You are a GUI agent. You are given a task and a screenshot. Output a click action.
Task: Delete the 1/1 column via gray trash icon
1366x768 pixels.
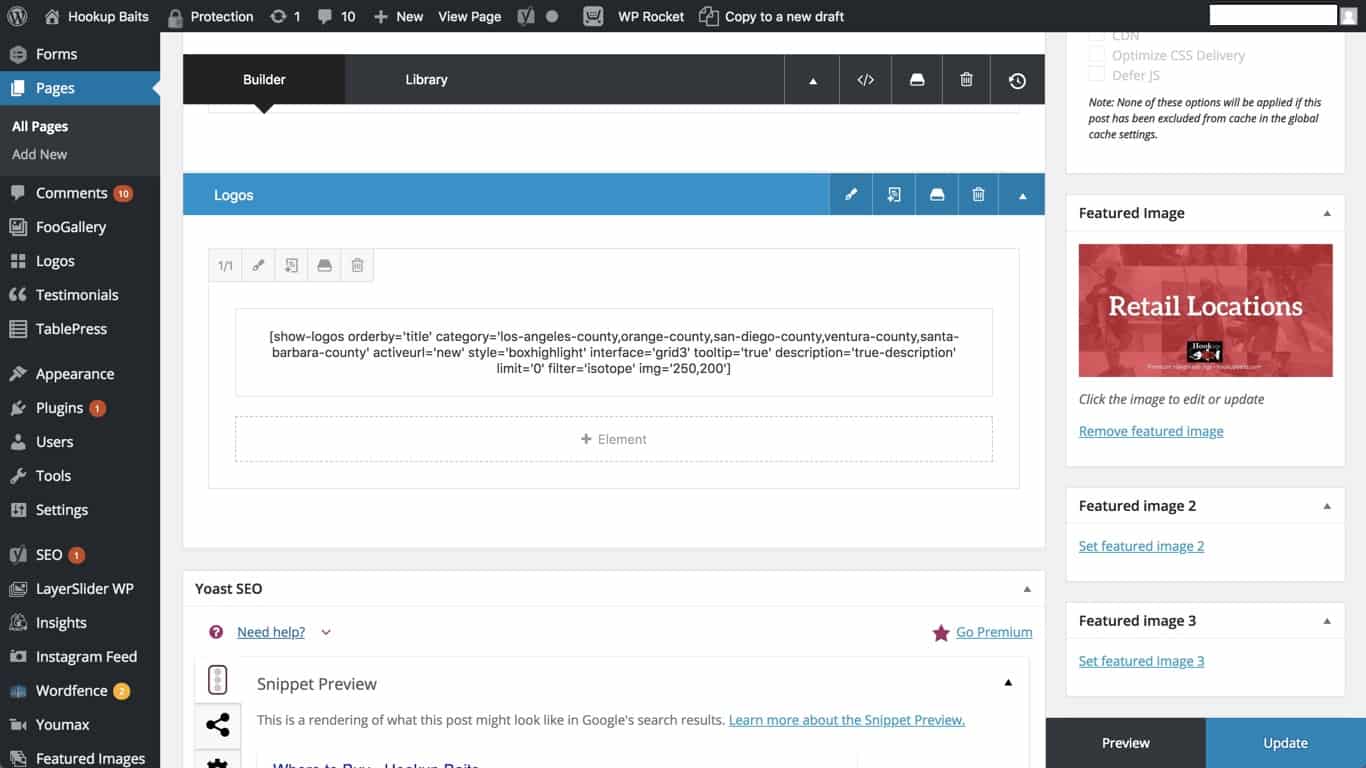pos(357,266)
